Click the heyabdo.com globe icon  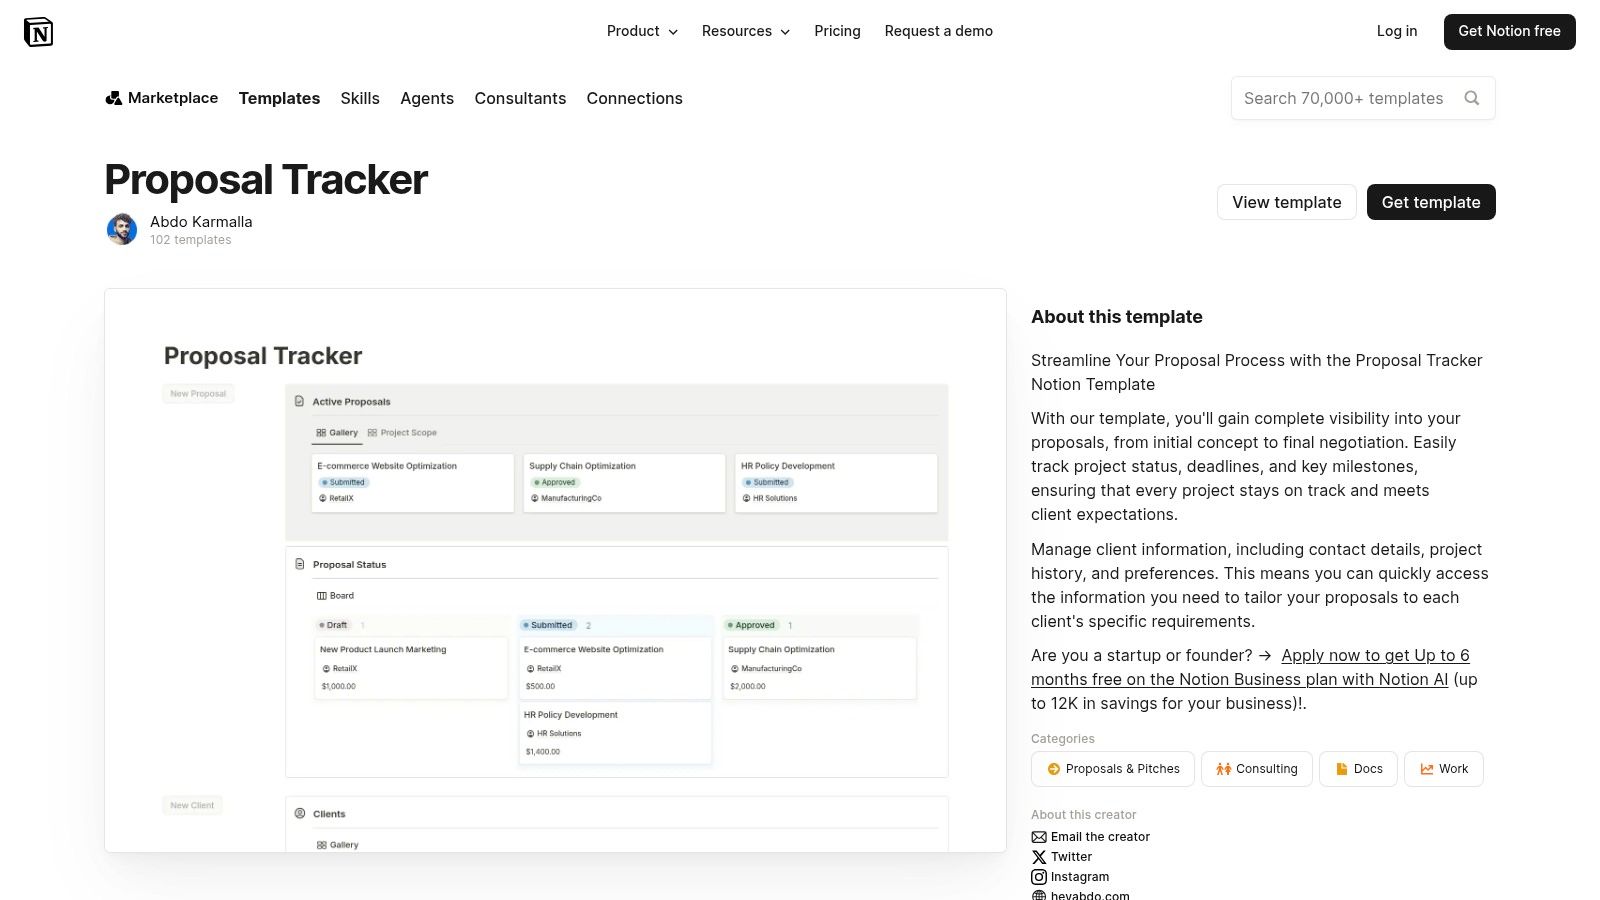coord(1039,895)
